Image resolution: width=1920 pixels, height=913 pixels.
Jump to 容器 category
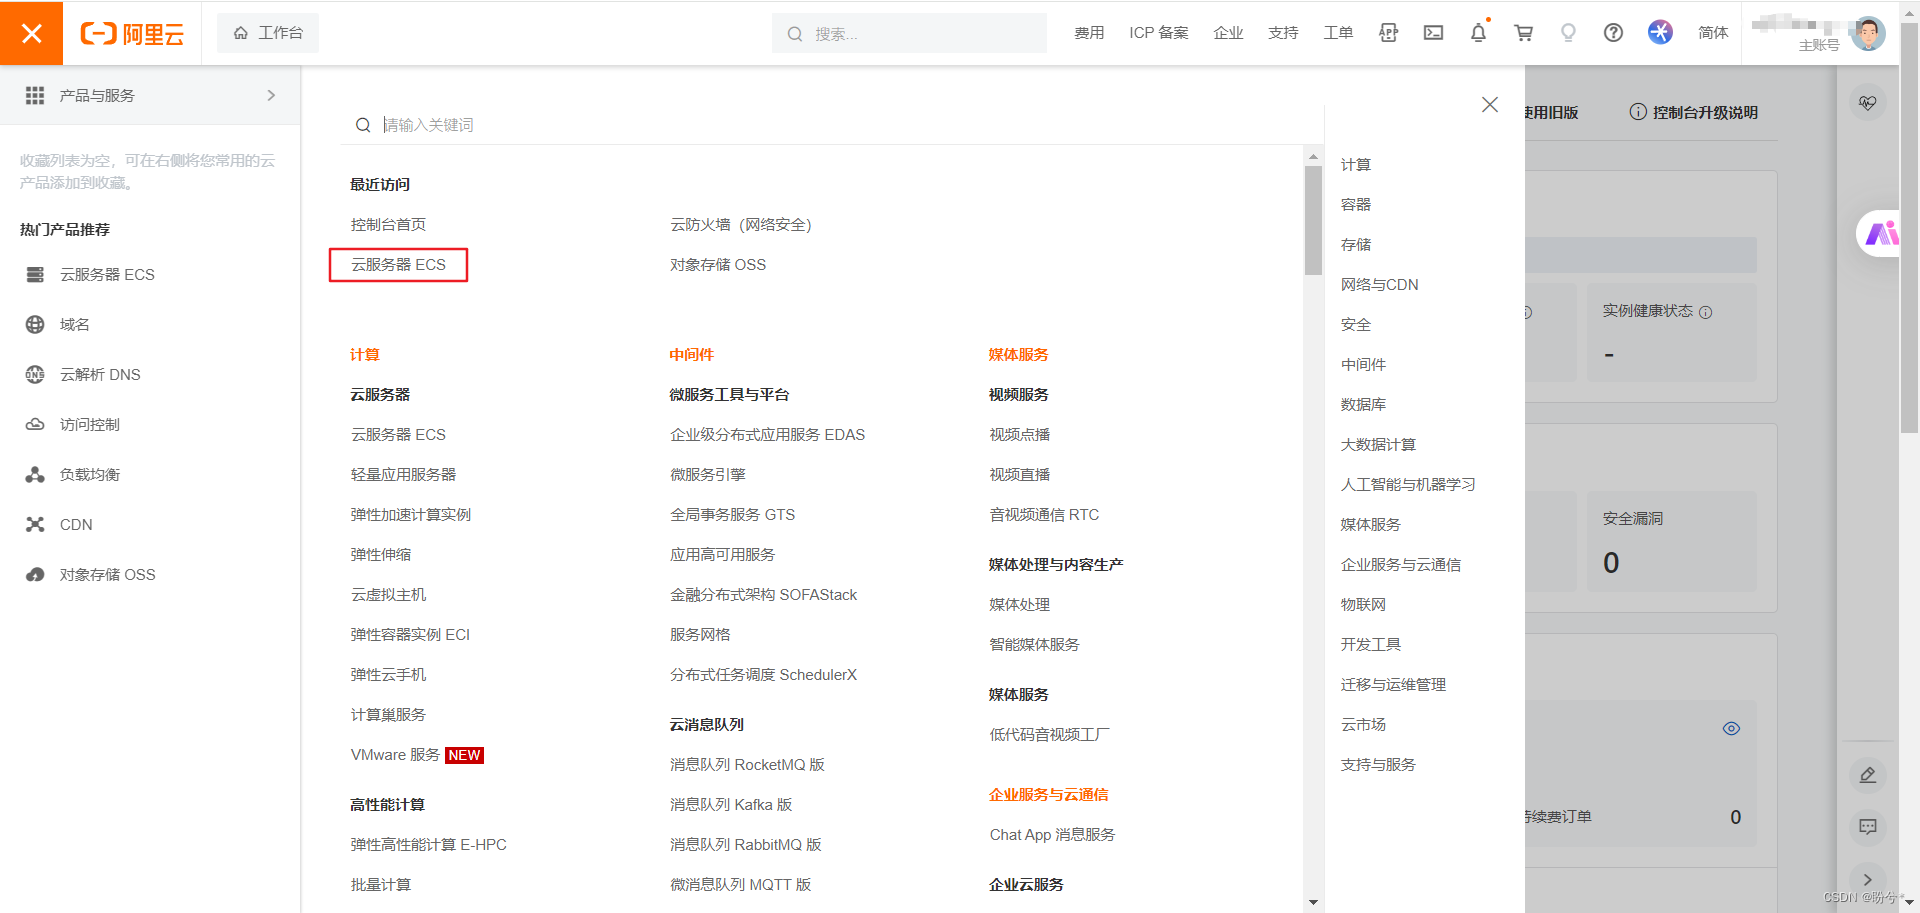click(x=1356, y=205)
